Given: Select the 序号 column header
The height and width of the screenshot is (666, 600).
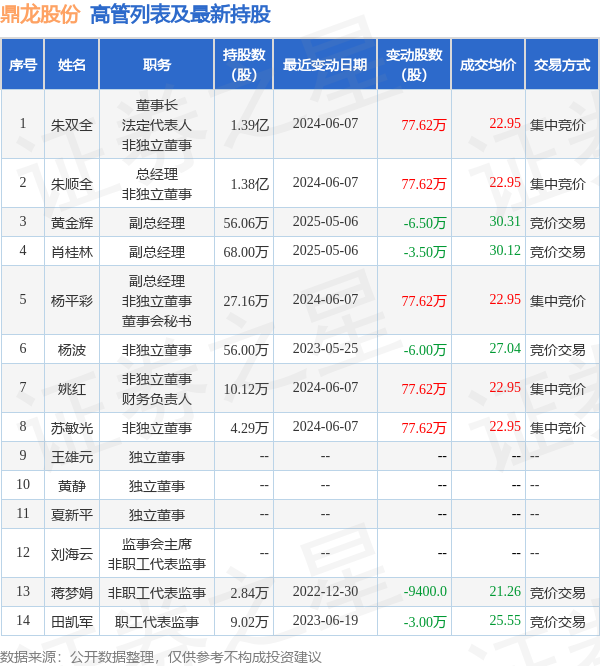Looking at the screenshot, I should (23, 65).
